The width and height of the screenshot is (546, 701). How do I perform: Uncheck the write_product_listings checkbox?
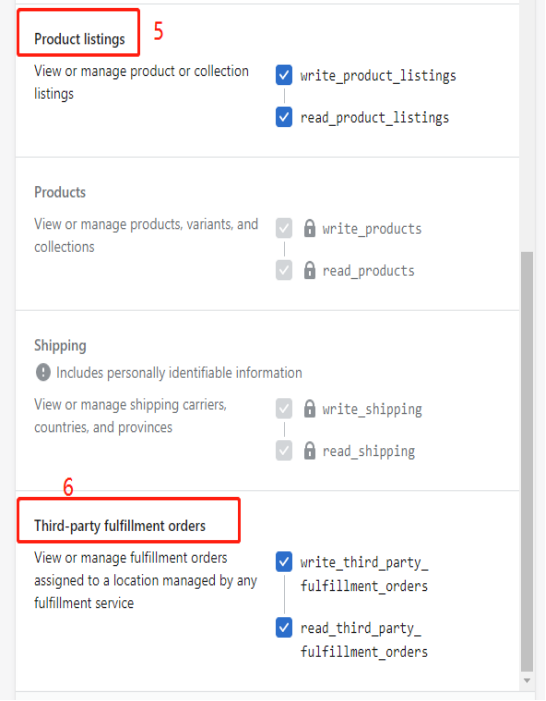click(284, 75)
